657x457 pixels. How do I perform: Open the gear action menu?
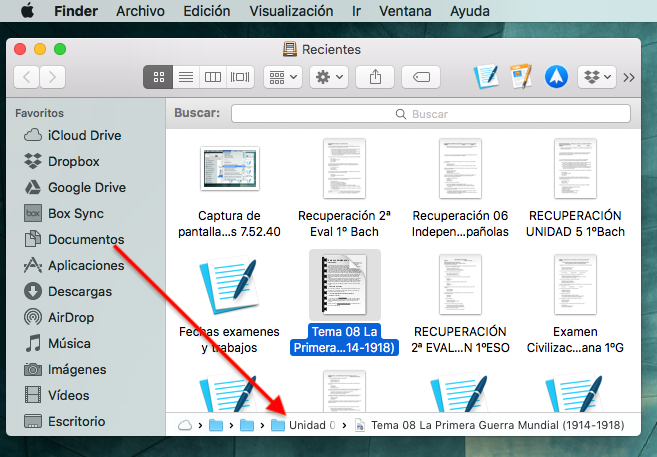point(329,77)
